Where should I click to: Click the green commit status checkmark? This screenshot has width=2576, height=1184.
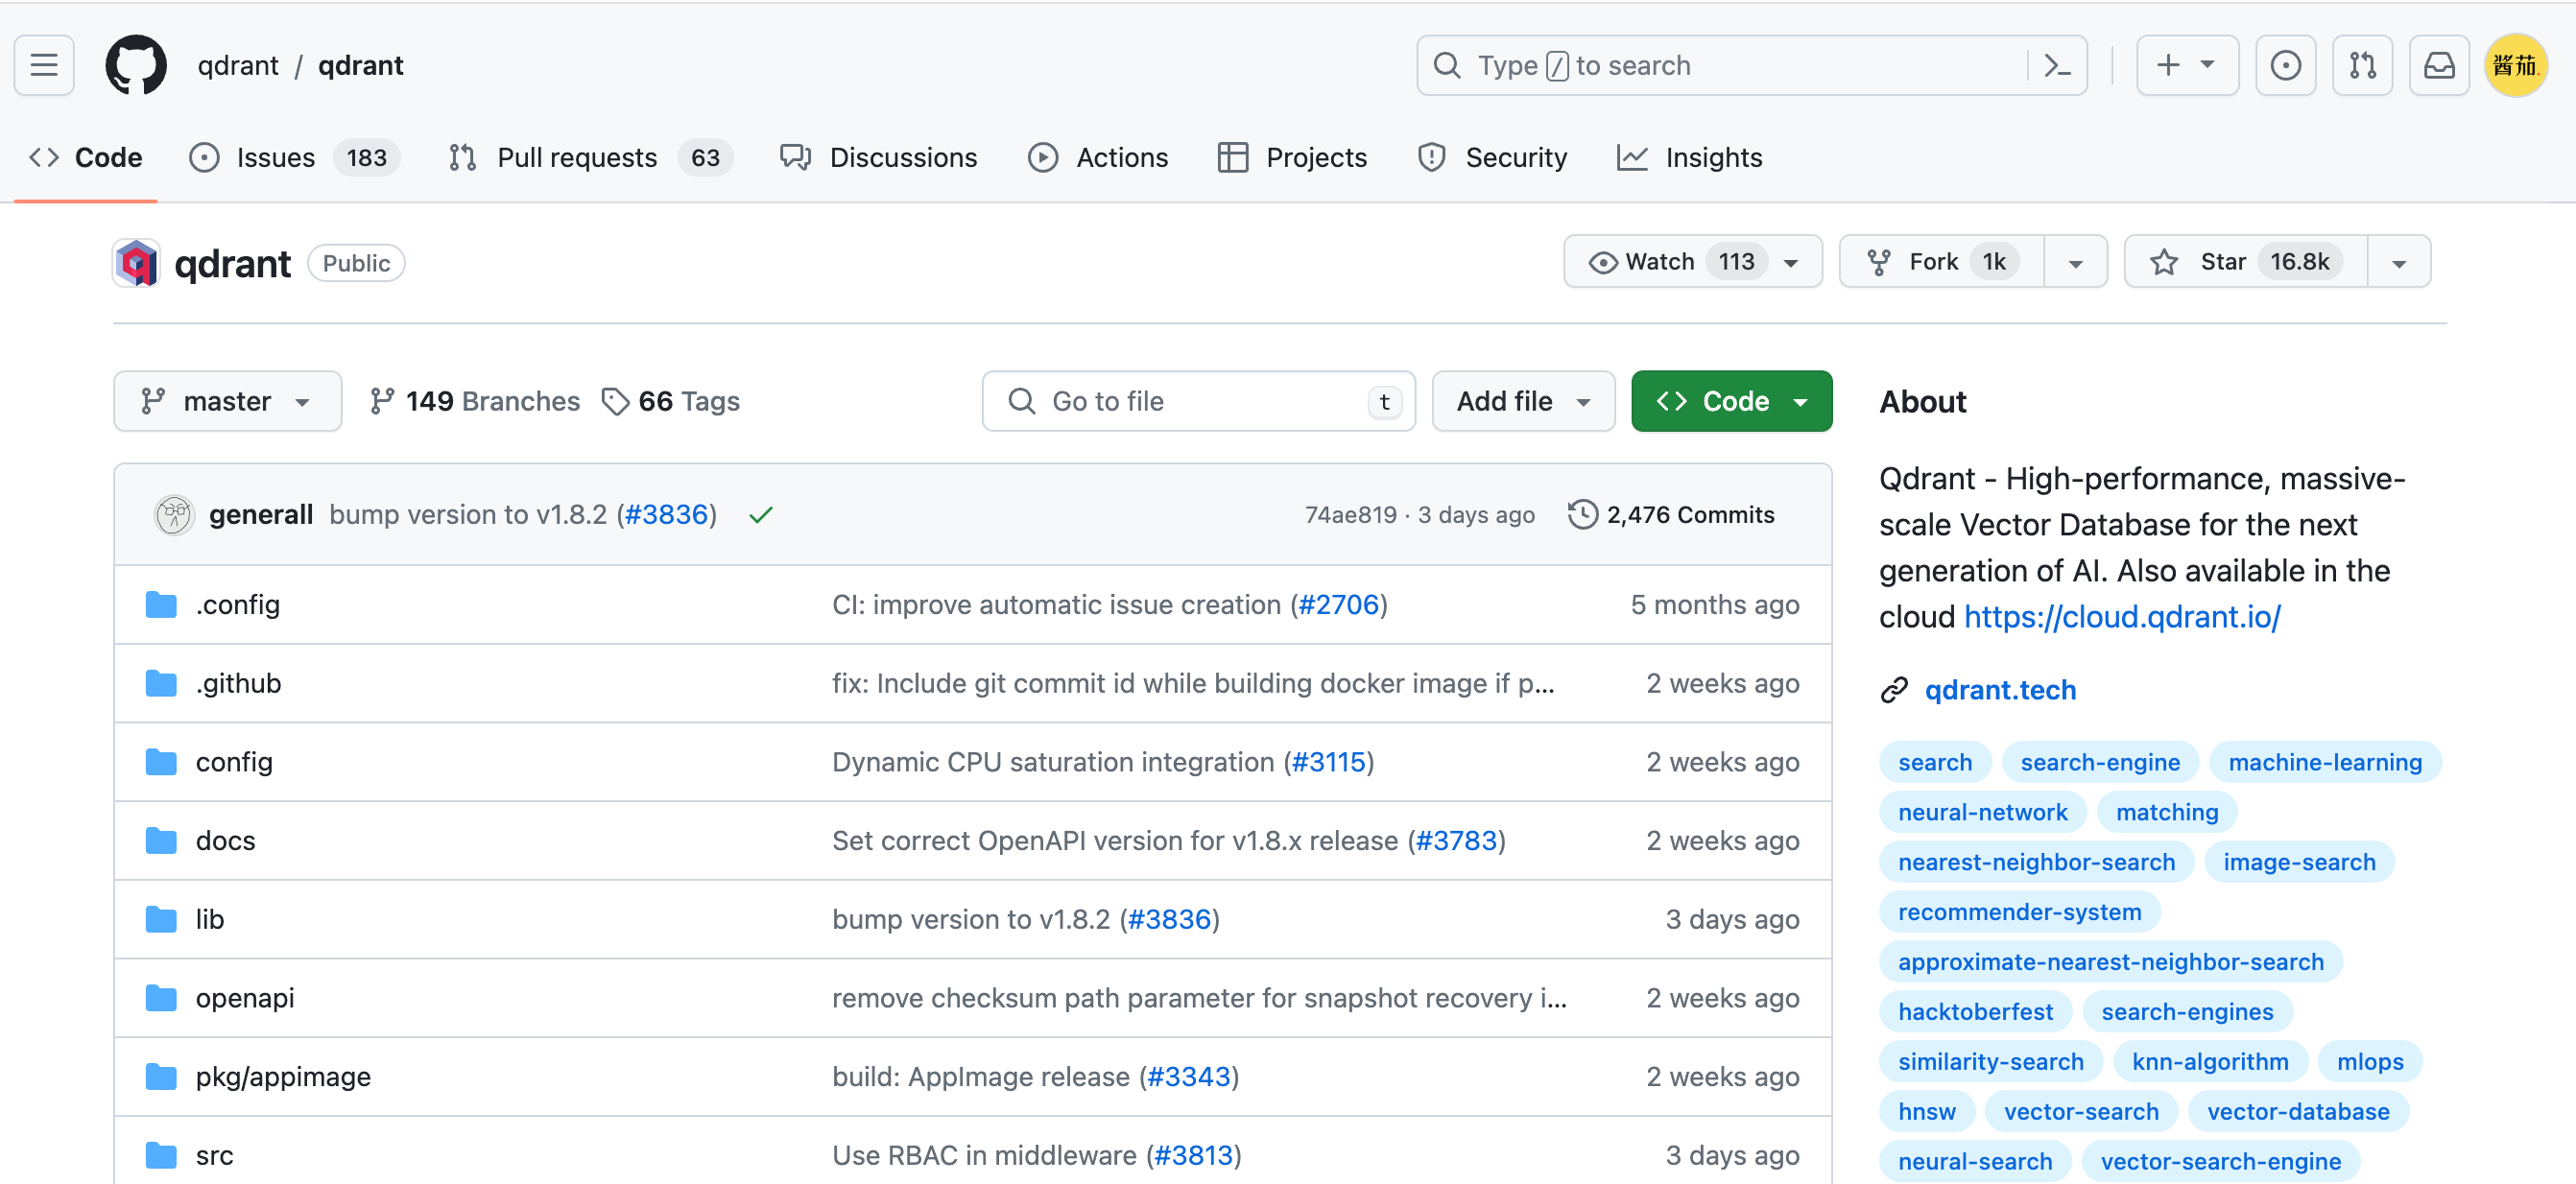click(x=761, y=515)
